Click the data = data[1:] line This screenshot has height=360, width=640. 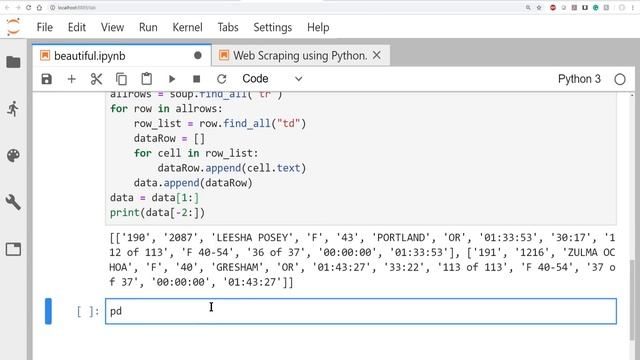pos(154,198)
